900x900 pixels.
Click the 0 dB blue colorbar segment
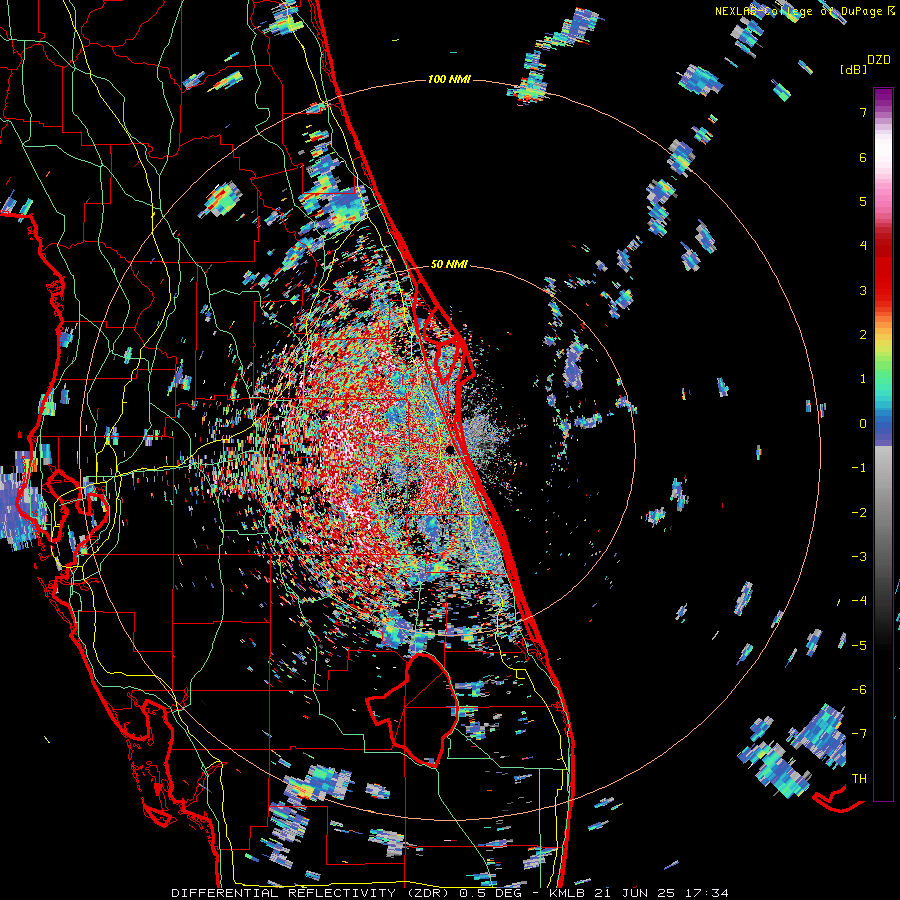pyautogui.click(x=883, y=423)
